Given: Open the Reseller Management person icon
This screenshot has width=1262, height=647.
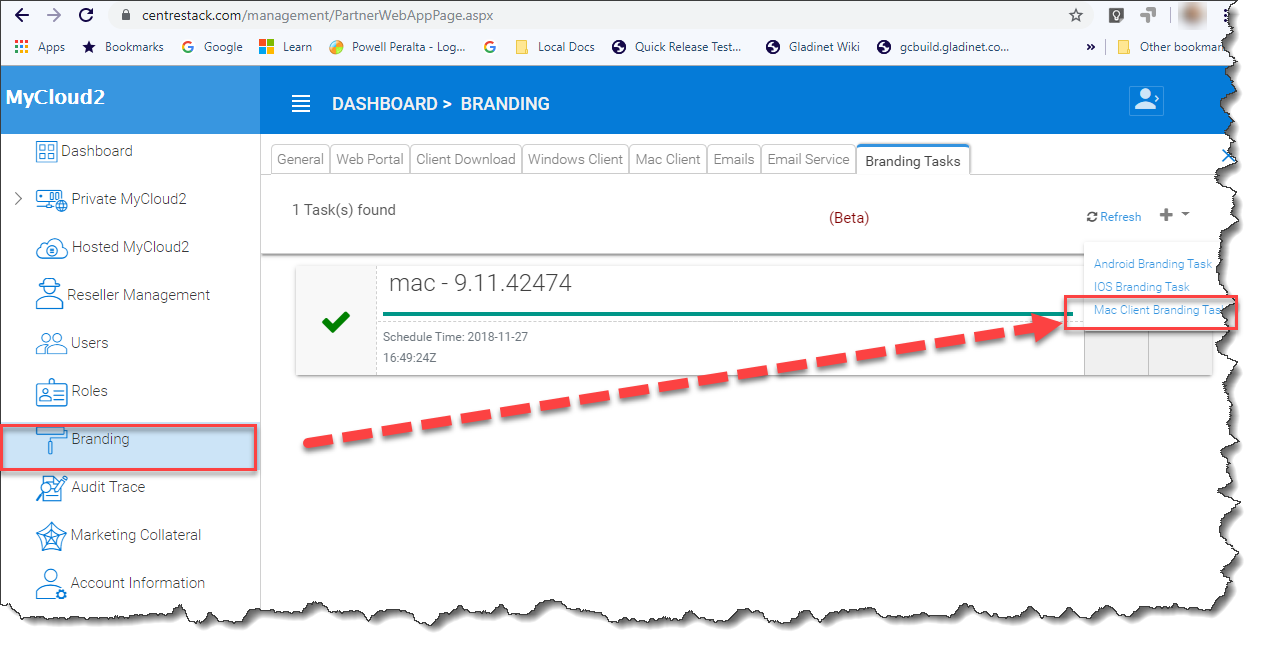Looking at the screenshot, I should click(x=49, y=295).
